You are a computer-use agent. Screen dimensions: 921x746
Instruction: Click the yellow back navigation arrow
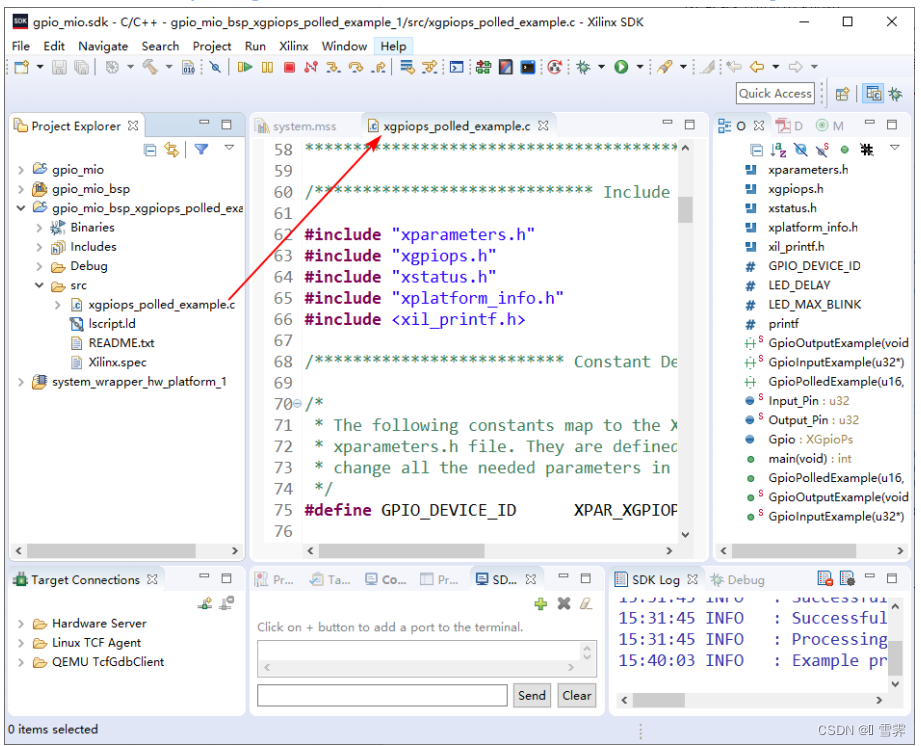pos(757,67)
